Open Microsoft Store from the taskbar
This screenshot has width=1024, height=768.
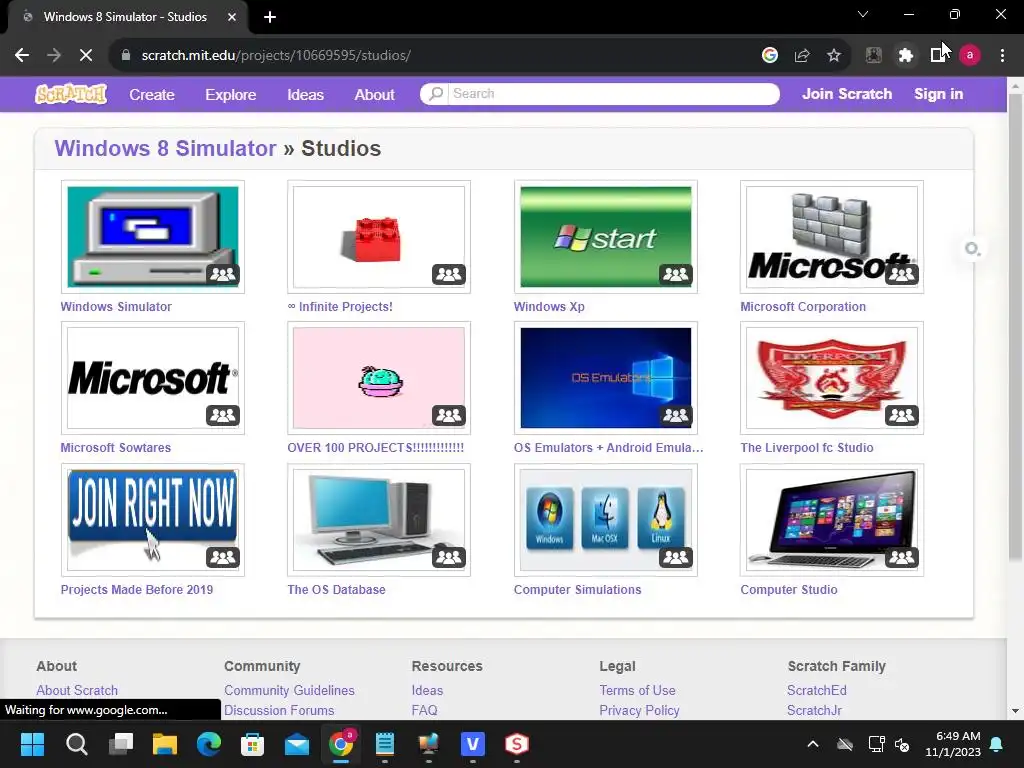(x=253, y=744)
